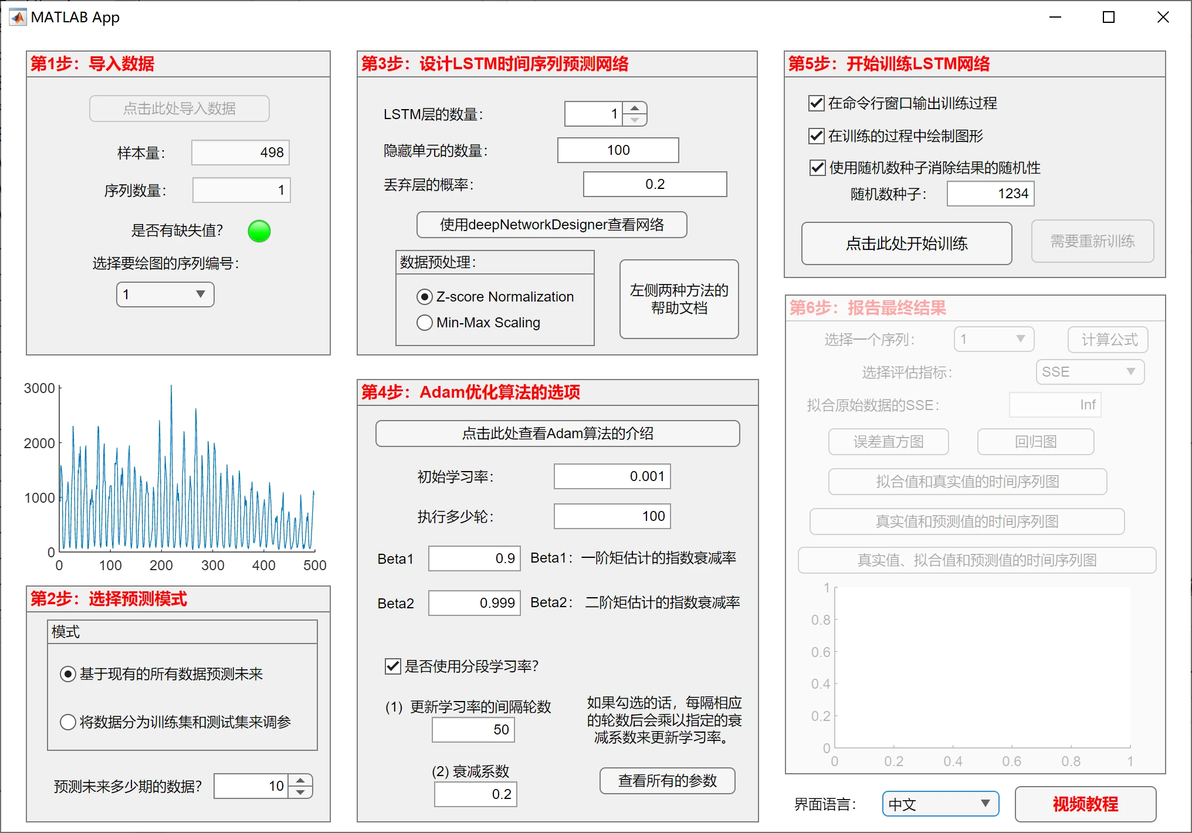Open the 视频教程 button
This screenshot has height=833, width=1192.
point(1086,804)
